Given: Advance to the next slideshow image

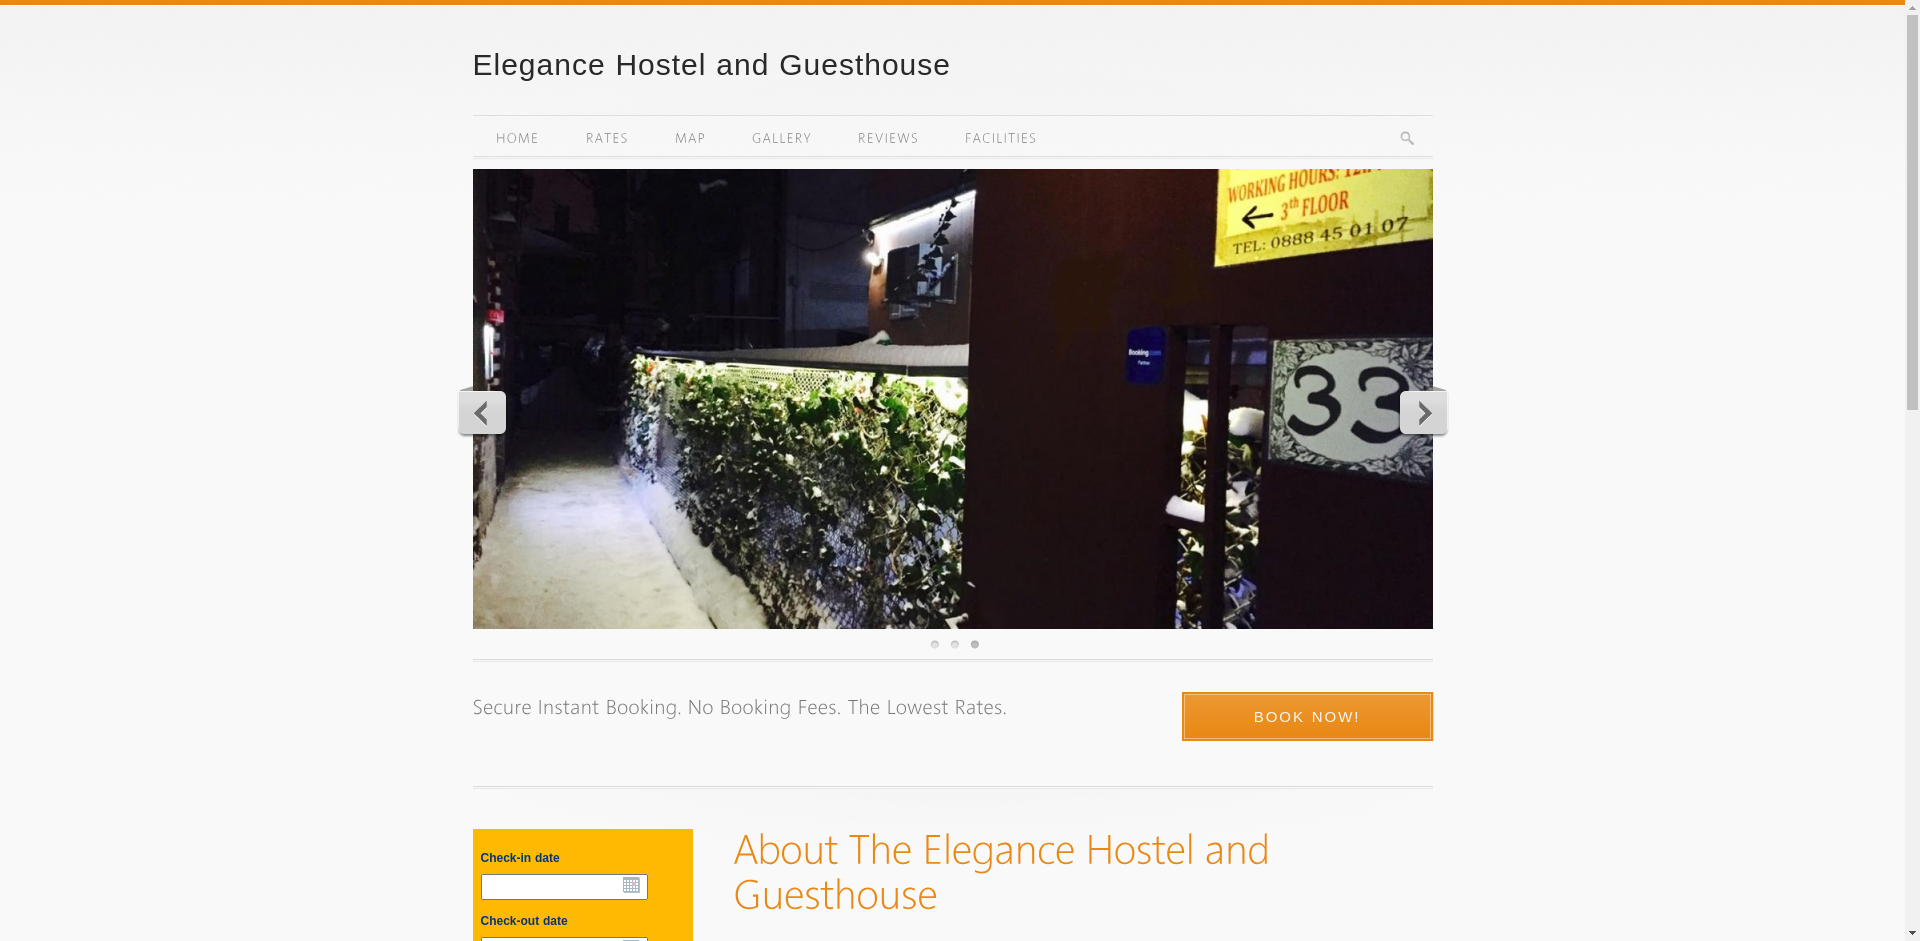Looking at the screenshot, I should coord(1423,412).
